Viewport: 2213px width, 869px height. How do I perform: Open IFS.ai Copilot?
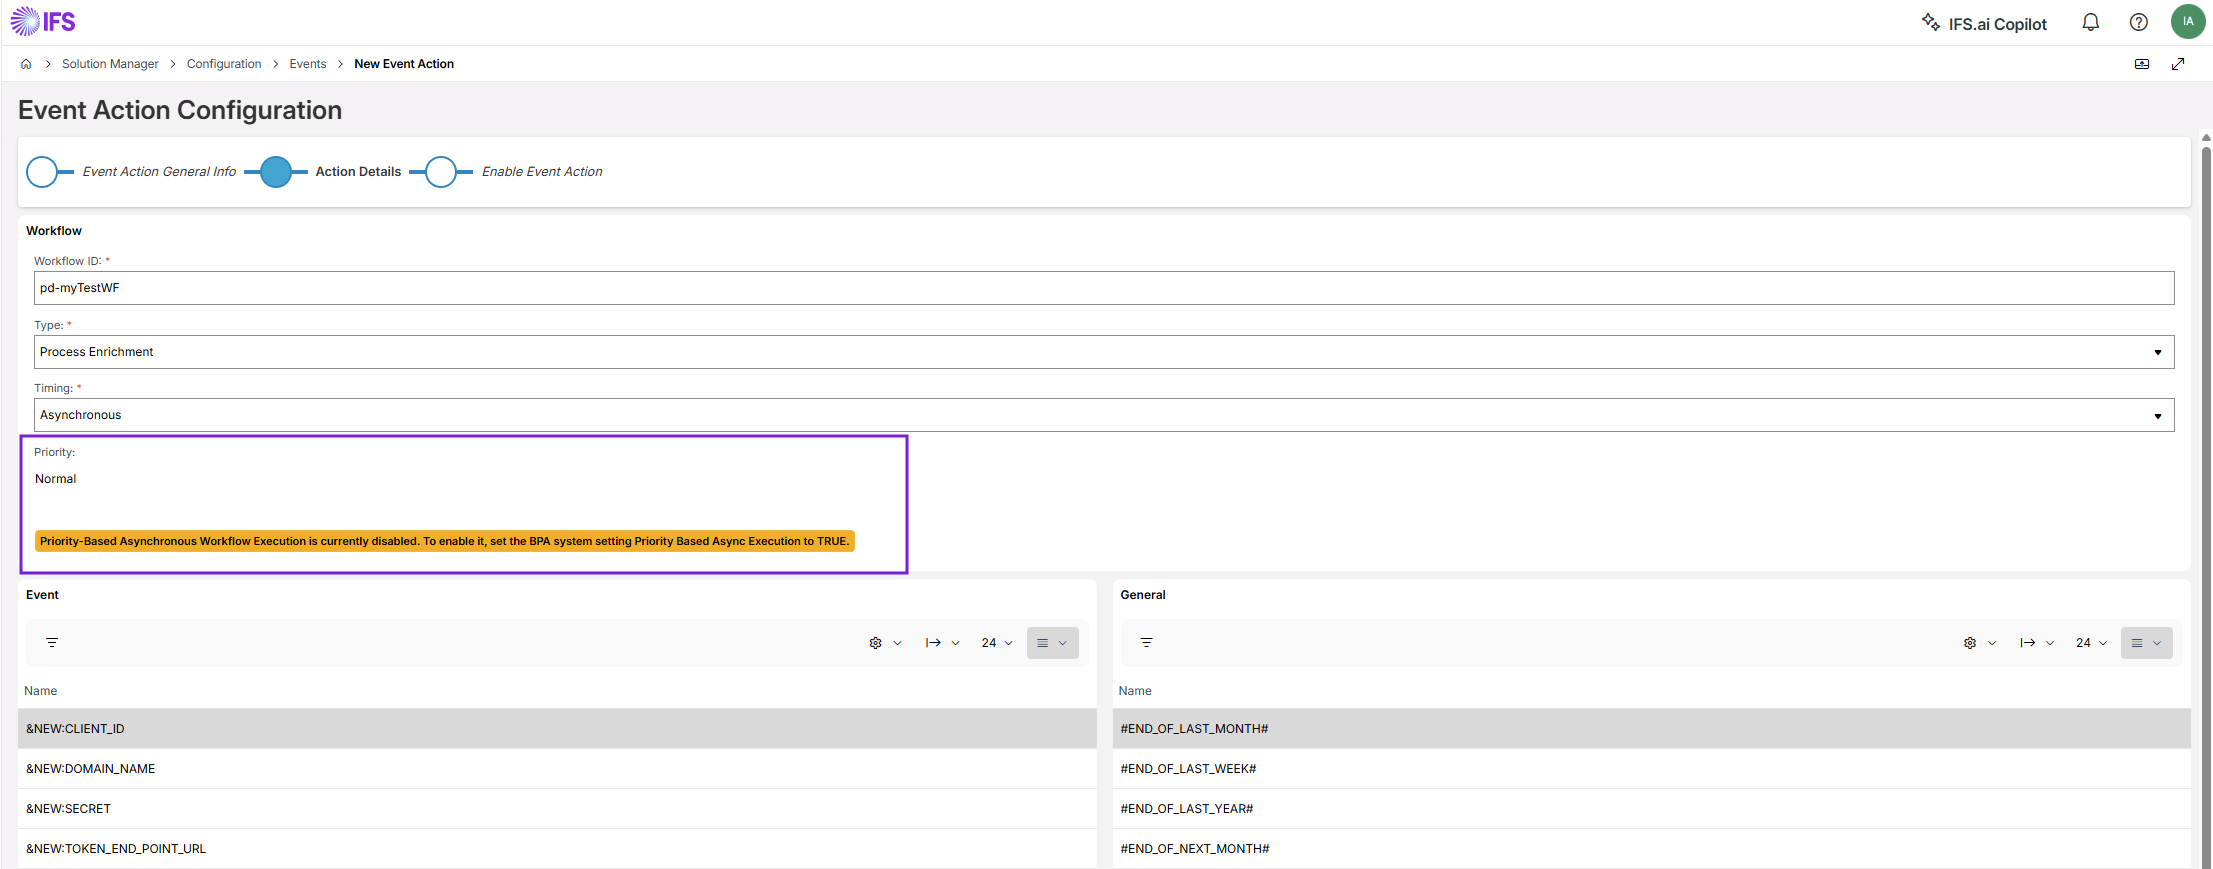click(x=1984, y=23)
